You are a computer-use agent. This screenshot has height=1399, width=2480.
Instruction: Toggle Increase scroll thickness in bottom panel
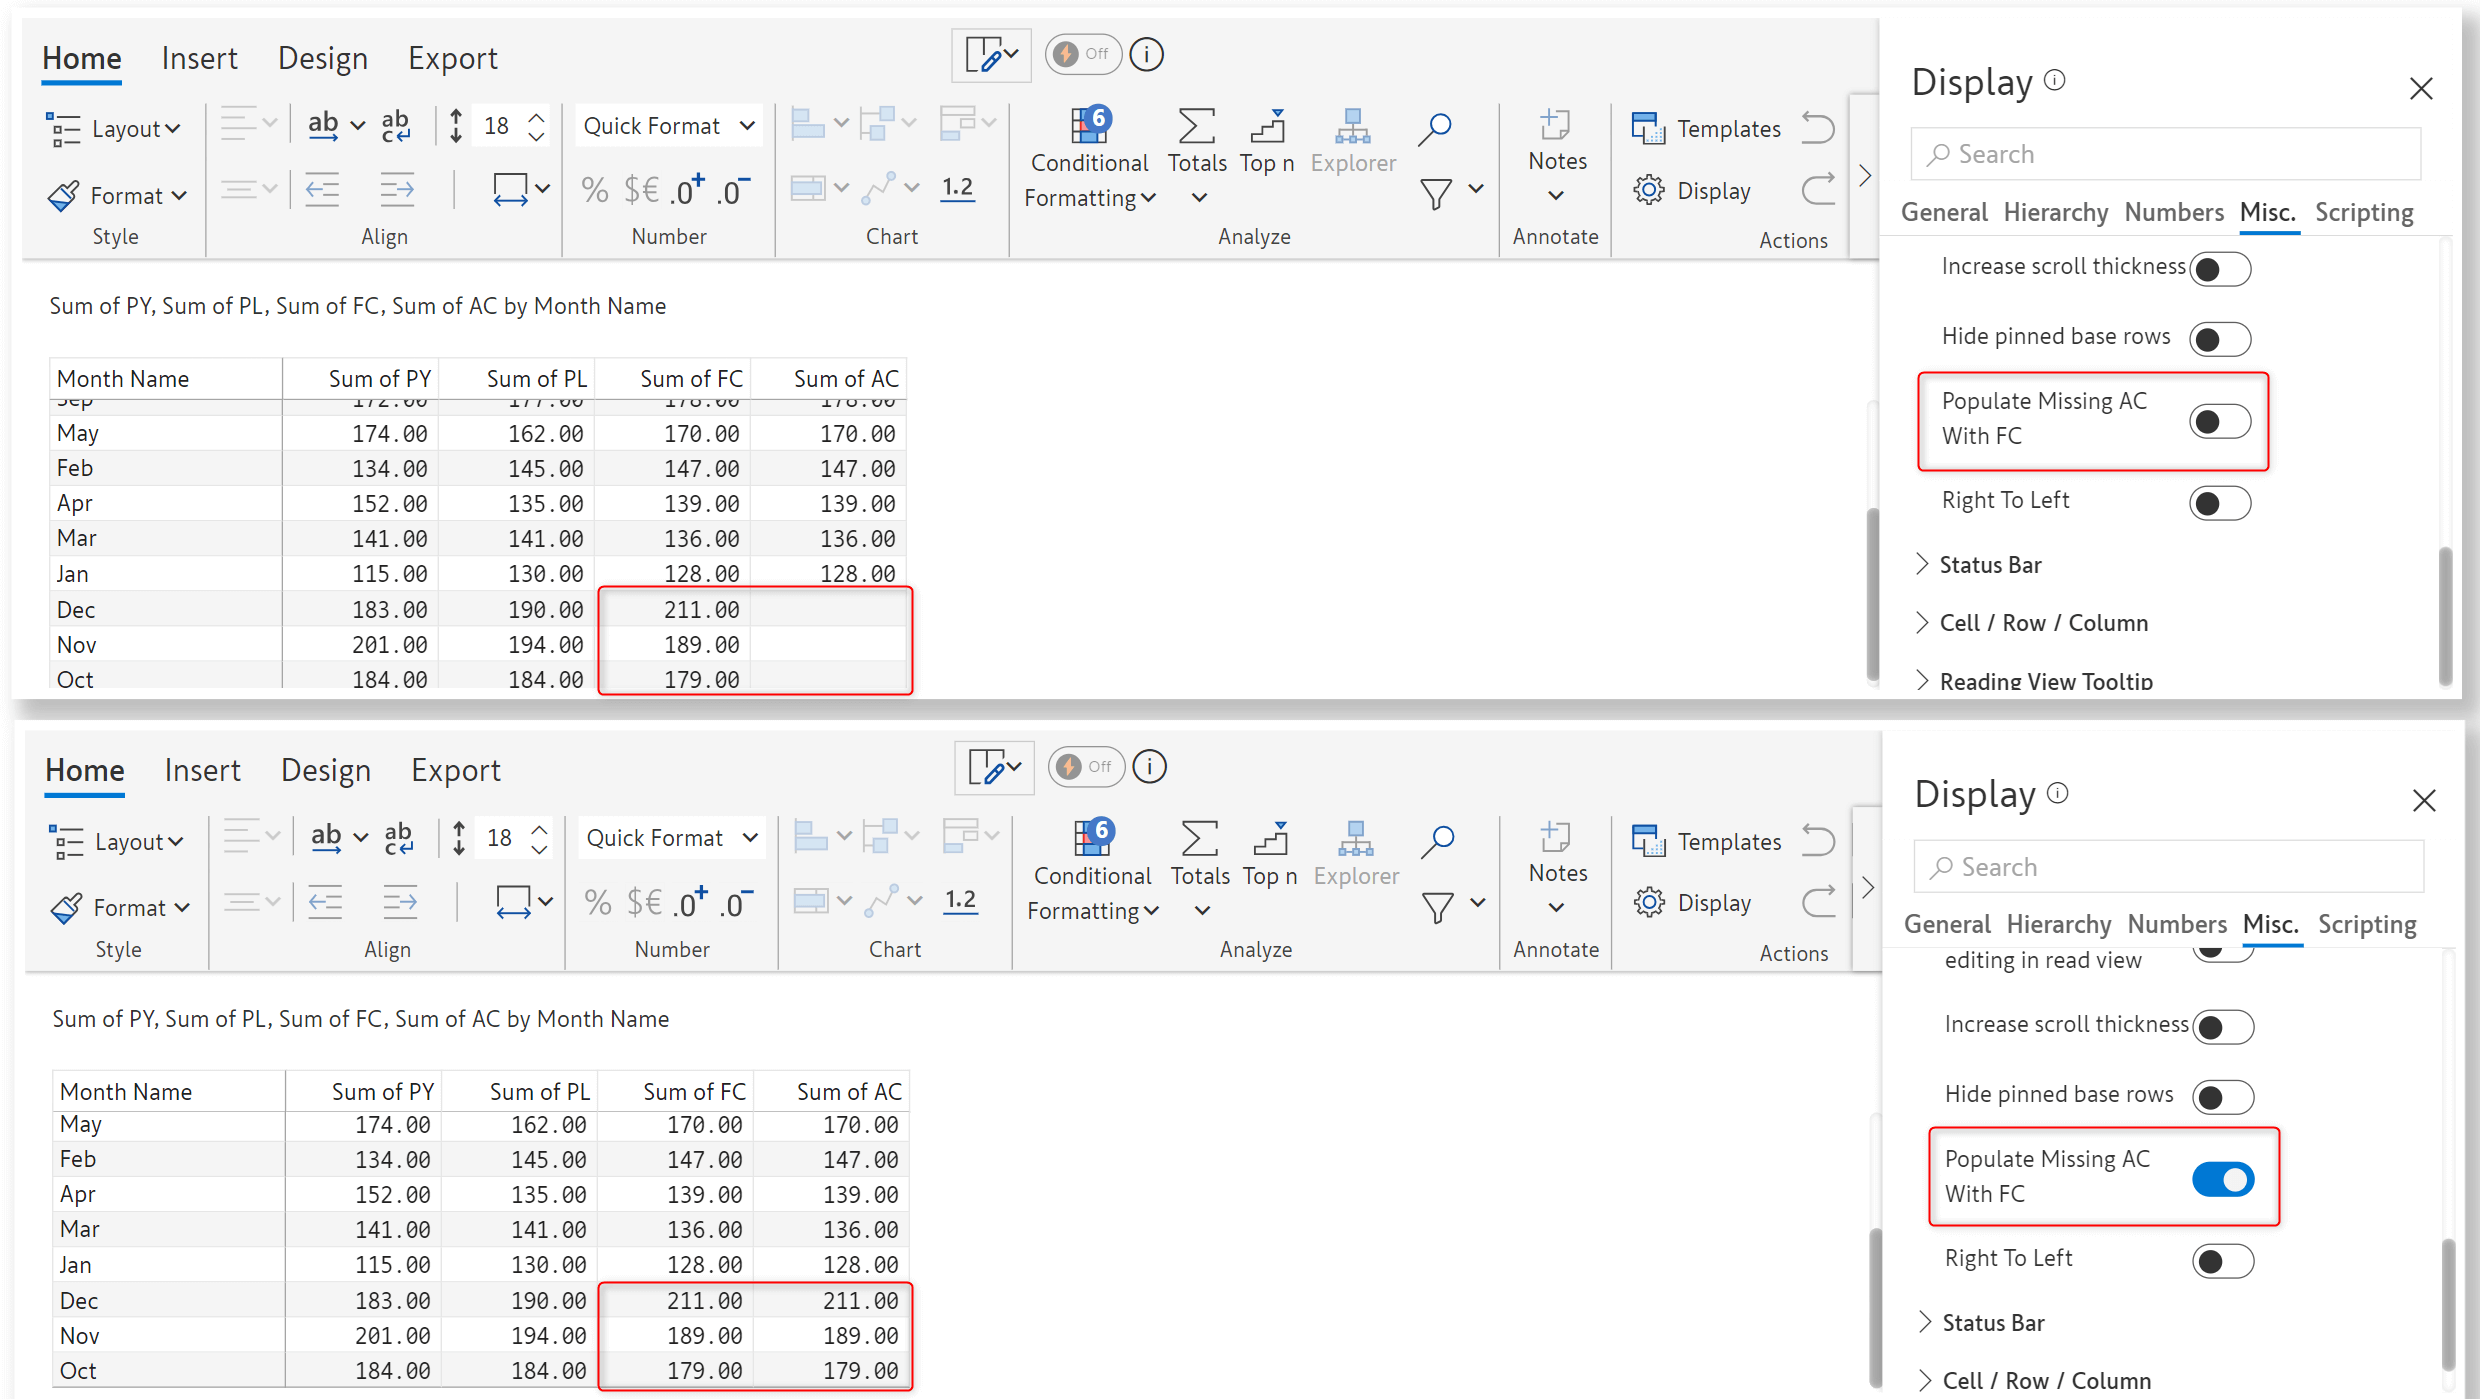click(2223, 1026)
